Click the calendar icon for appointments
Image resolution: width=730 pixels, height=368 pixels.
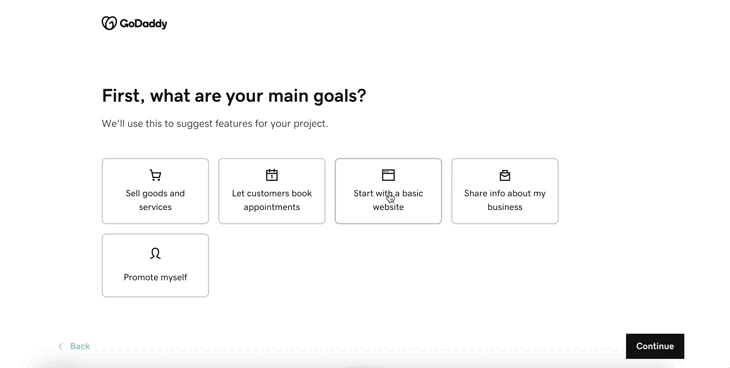(272, 175)
